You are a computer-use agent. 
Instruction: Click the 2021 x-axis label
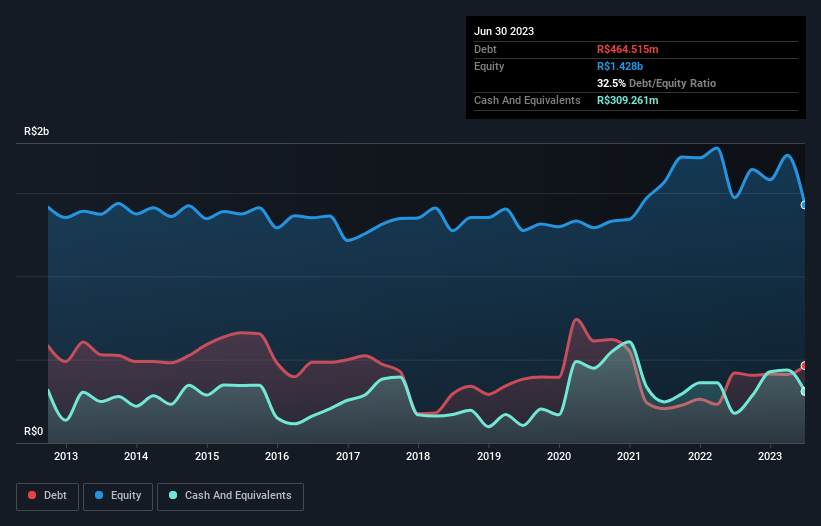[629, 456]
